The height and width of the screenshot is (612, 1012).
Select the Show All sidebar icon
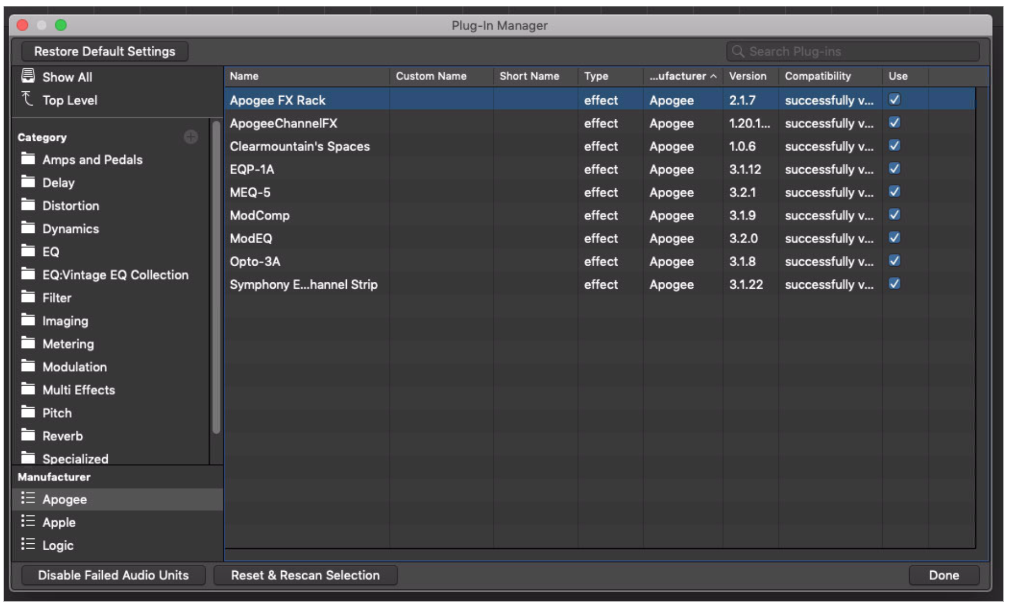click(x=31, y=76)
